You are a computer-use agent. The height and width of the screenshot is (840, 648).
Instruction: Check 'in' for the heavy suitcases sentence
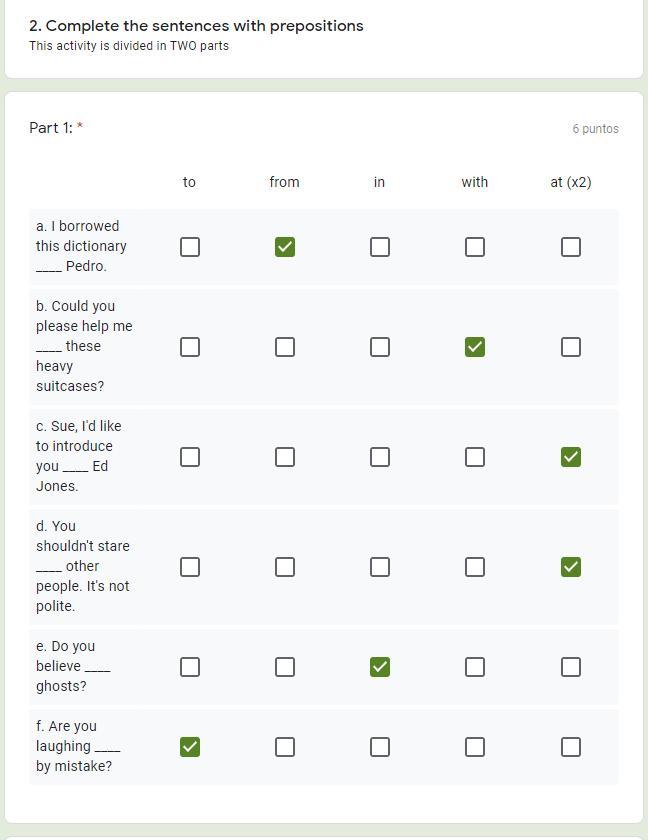tap(380, 347)
